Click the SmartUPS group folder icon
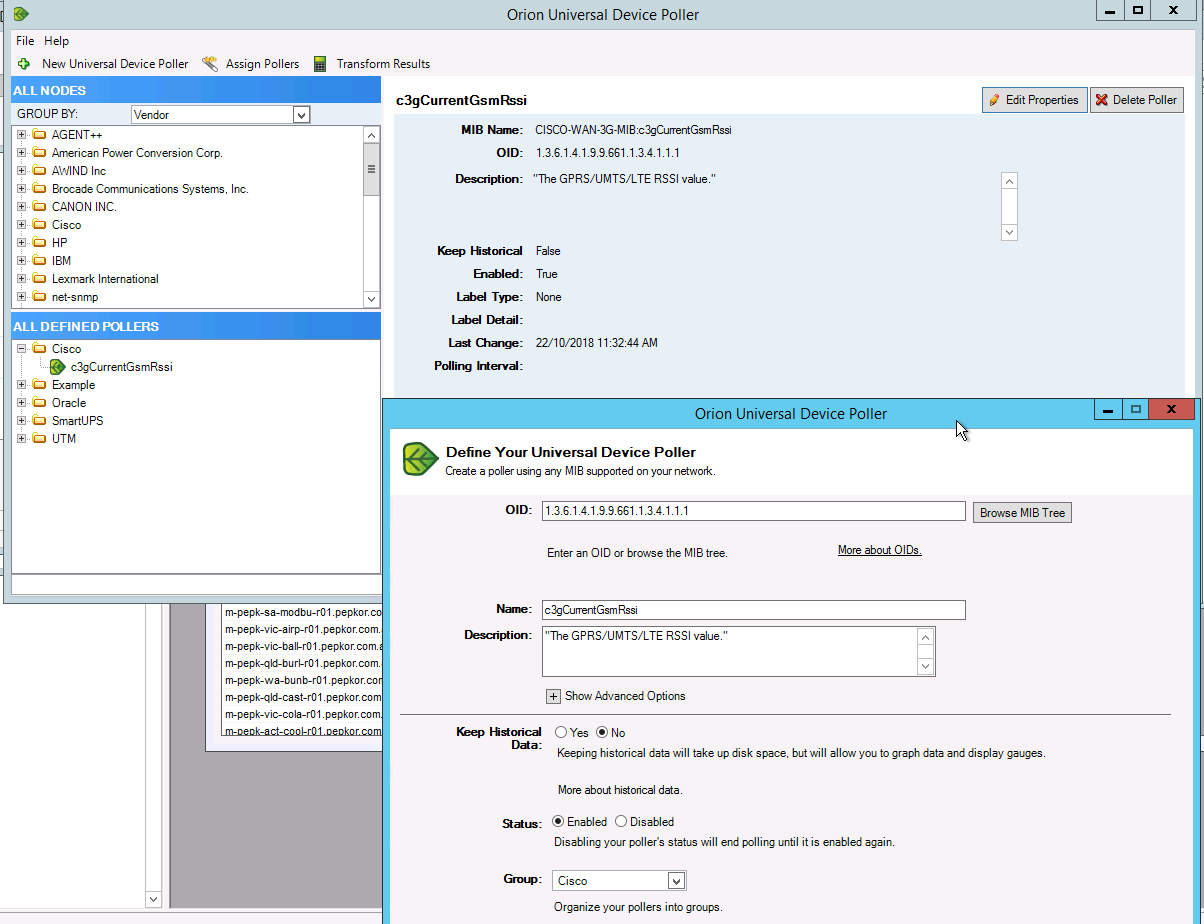Viewport: 1204px width, 924px height. tap(39, 421)
